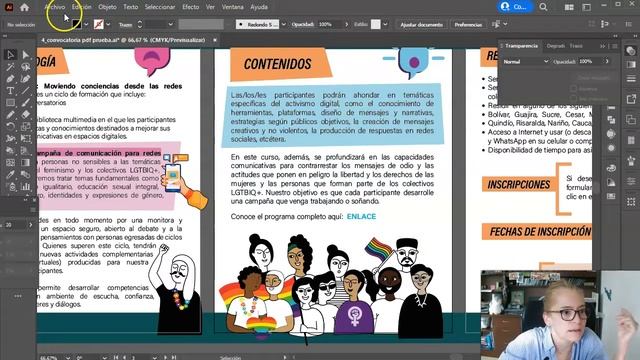
Task: Switch to the Degradado panel tab
Action: [556, 46]
